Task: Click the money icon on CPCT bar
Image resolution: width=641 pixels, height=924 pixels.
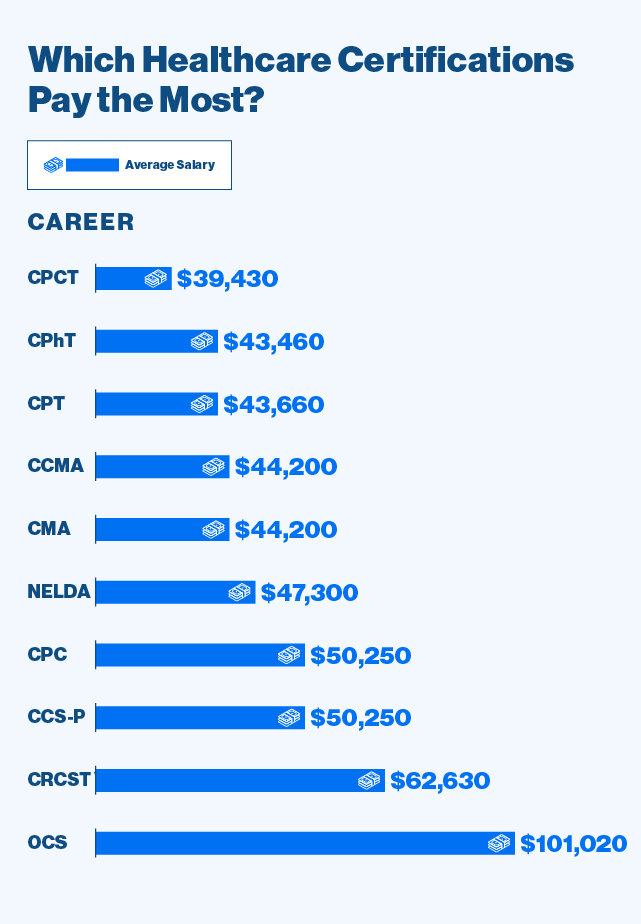Action: pyautogui.click(x=155, y=279)
